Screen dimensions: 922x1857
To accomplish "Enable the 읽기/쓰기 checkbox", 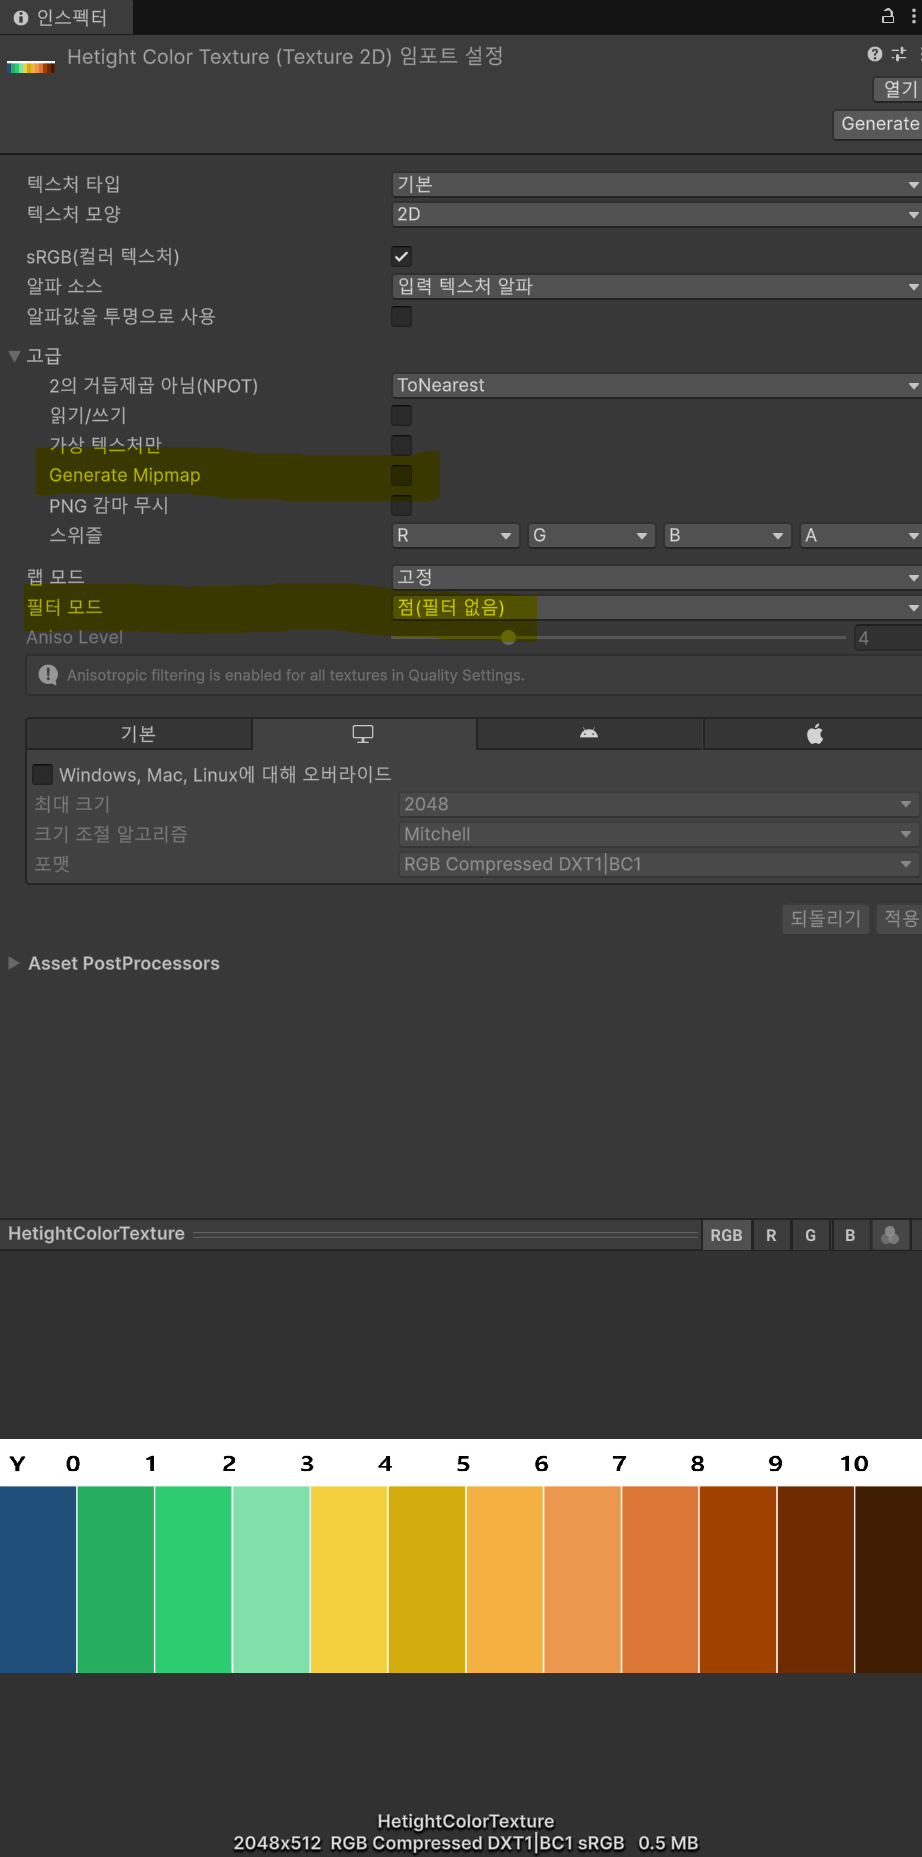I will [401, 415].
